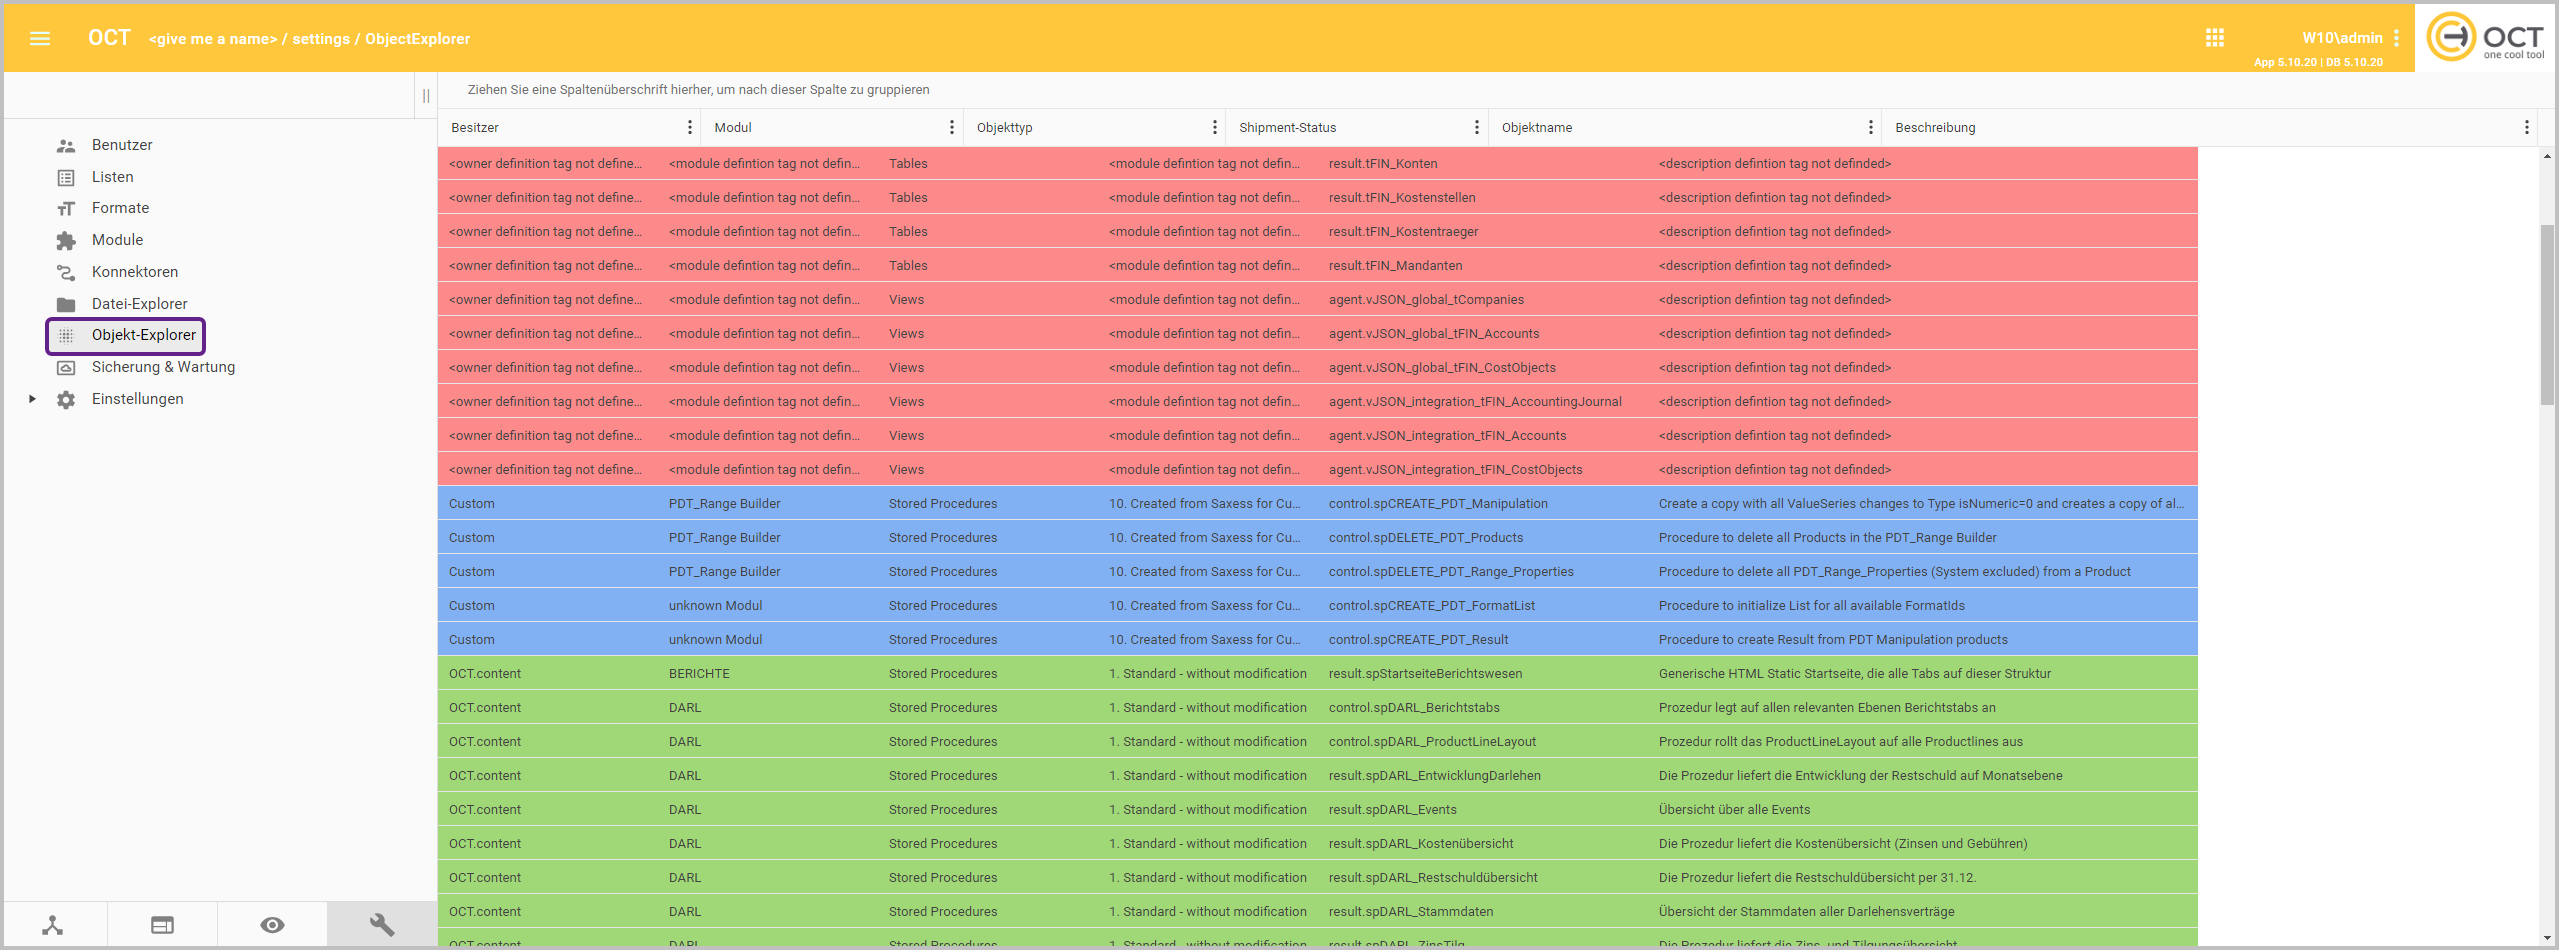Open the hamburger navigation menu
The height and width of the screenshot is (950, 2559).
tap(40, 38)
